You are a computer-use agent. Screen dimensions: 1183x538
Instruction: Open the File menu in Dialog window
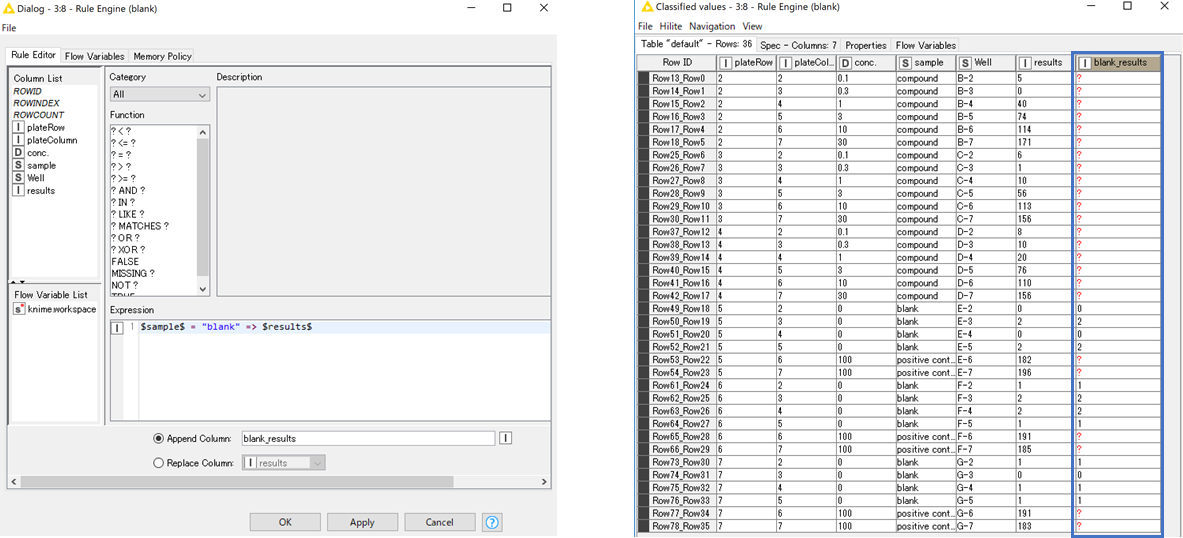9,28
